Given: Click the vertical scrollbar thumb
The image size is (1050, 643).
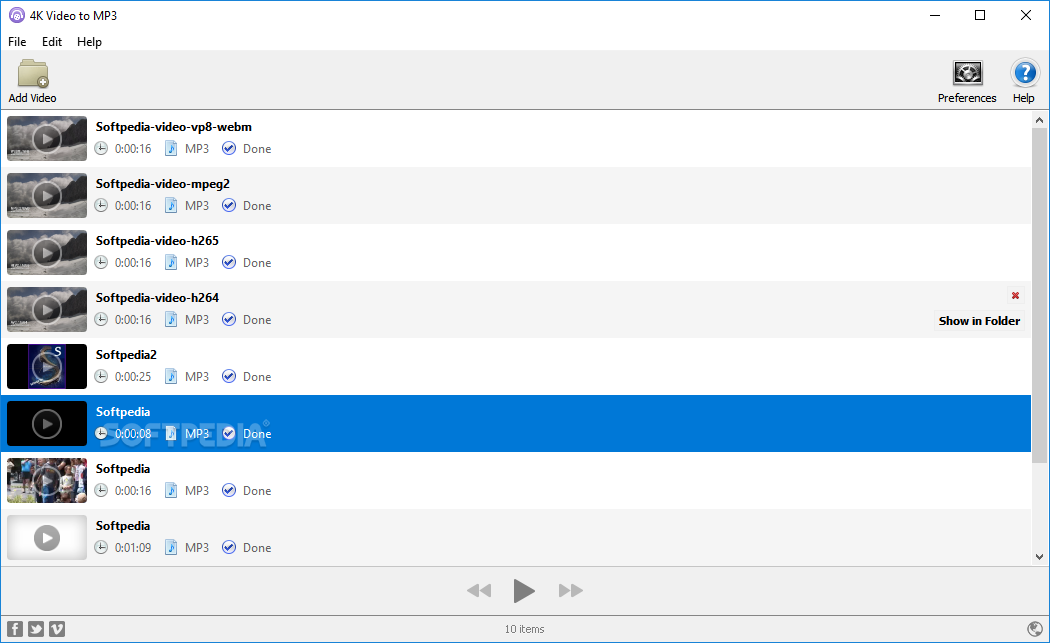Looking at the screenshot, I should [x=1039, y=295].
